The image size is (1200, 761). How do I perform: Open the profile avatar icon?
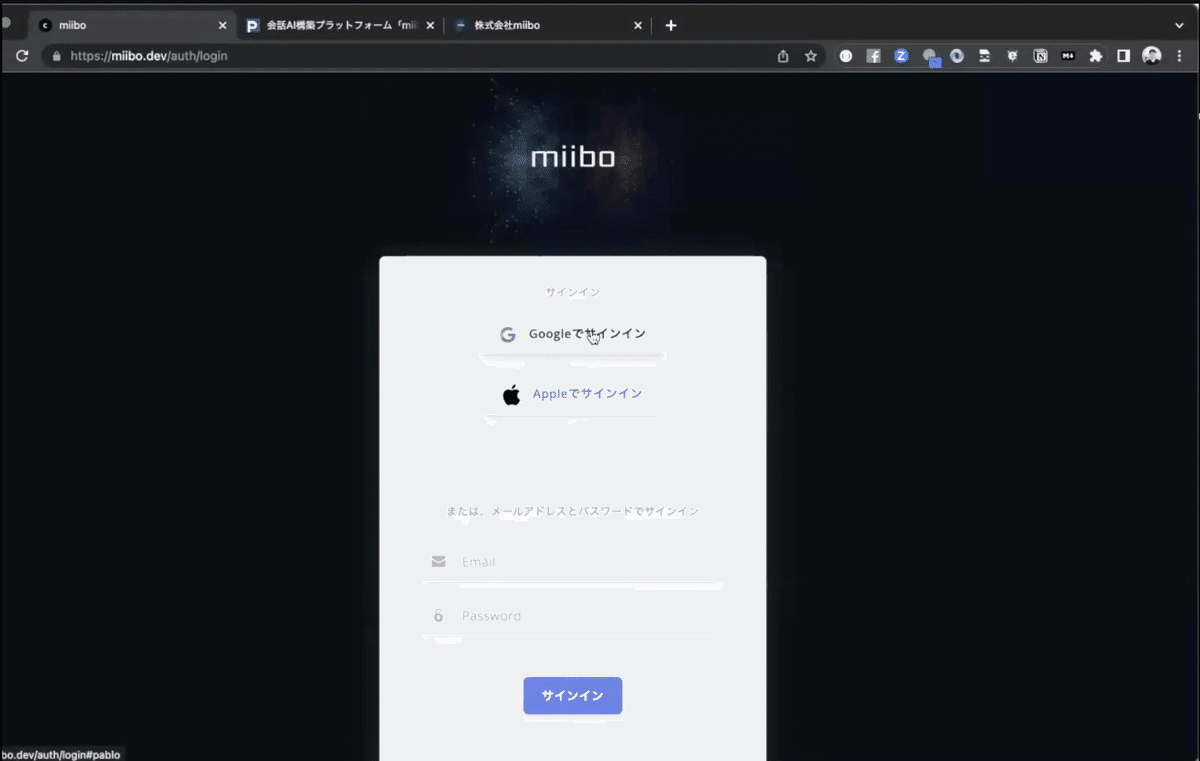1152,56
